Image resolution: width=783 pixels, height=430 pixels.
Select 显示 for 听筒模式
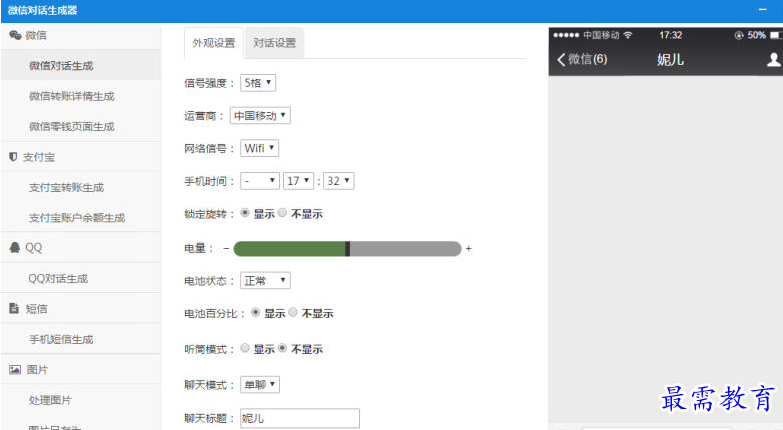pos(245,348)
